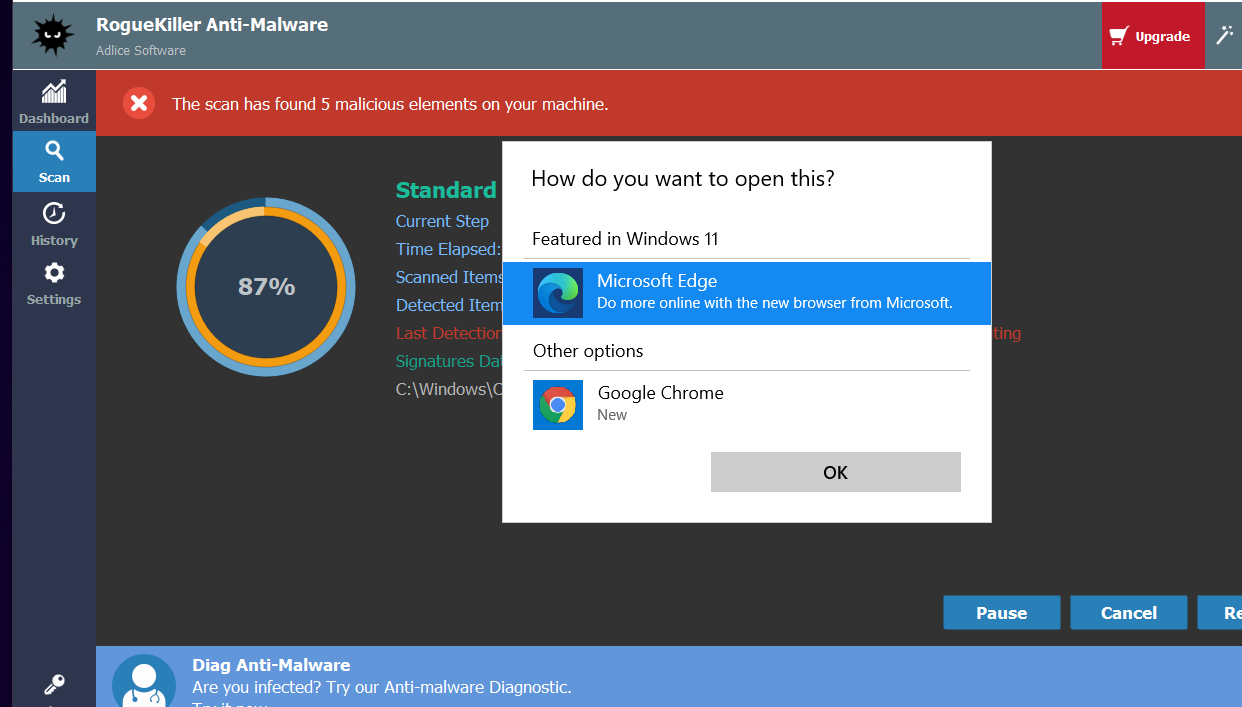Image resolution: width=1242 pixels, height=707 pixels.
Task: Click the Adlice Software subtitle
Action: click(141, 51)
